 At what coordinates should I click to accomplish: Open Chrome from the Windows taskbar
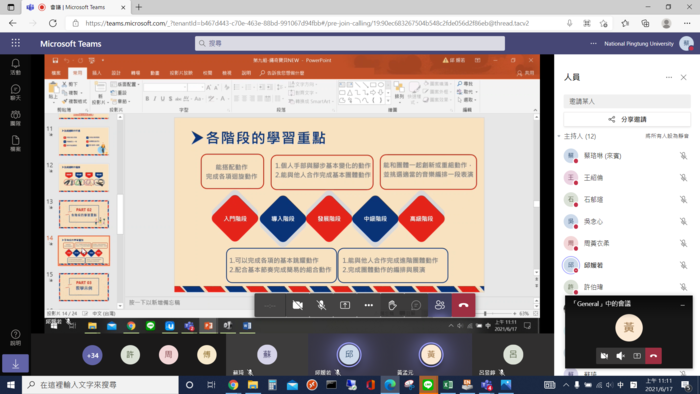tap(233, 385)
